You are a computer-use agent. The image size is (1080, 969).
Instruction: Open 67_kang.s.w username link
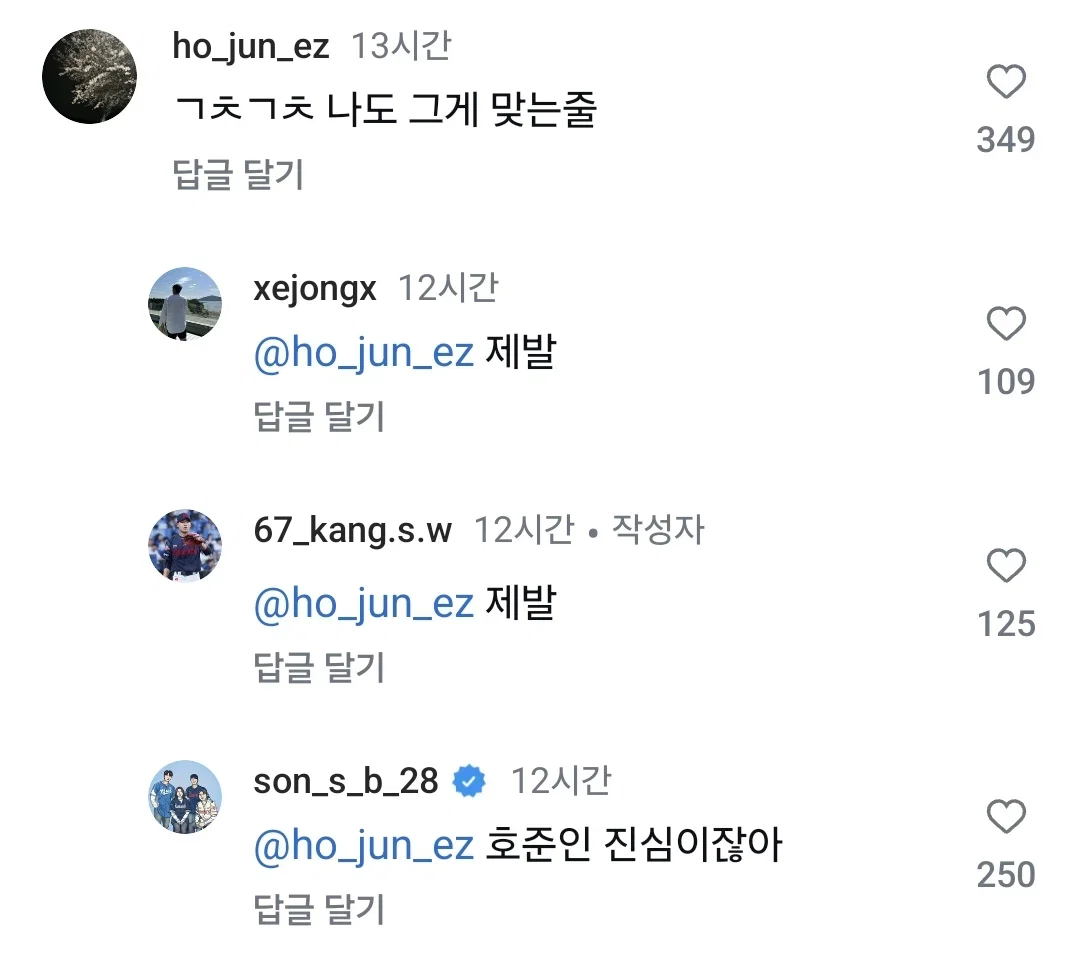353,530
